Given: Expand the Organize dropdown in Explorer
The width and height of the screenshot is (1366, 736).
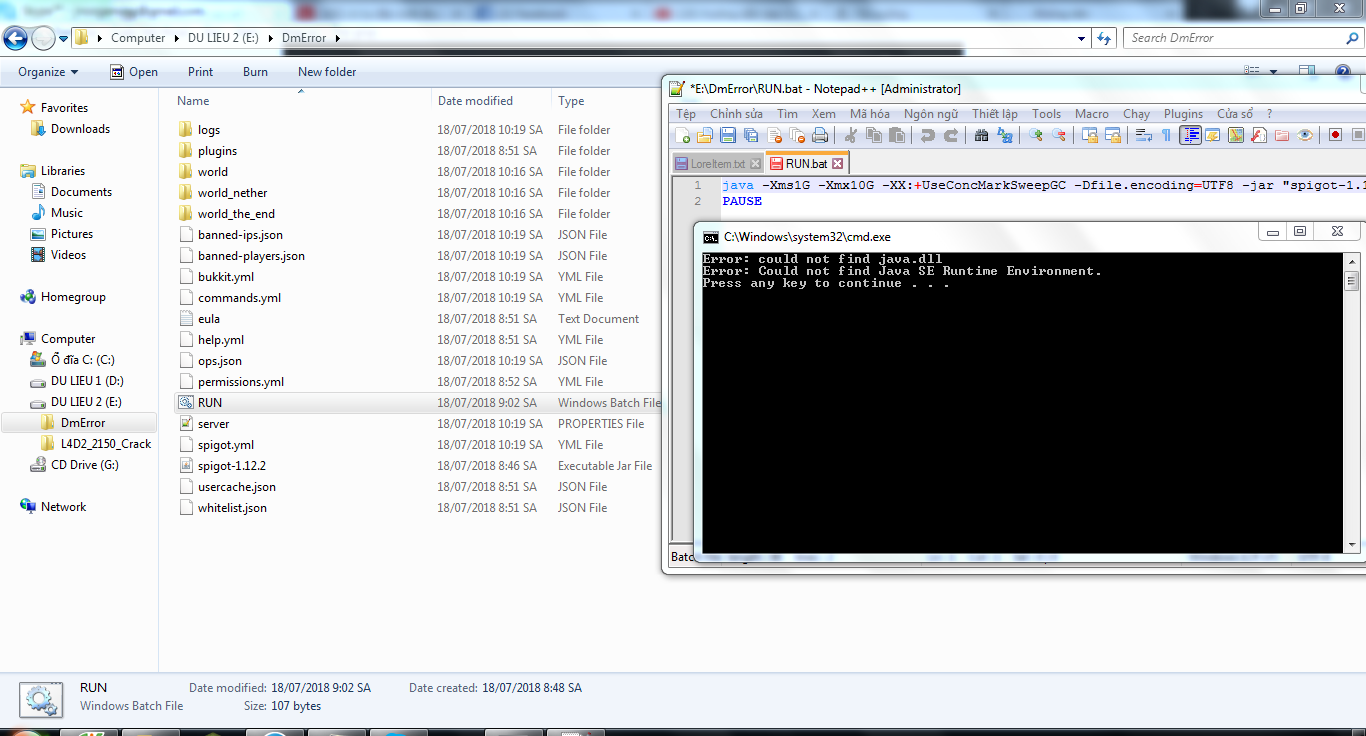Looking at the screenshot, I should [48, 72].
